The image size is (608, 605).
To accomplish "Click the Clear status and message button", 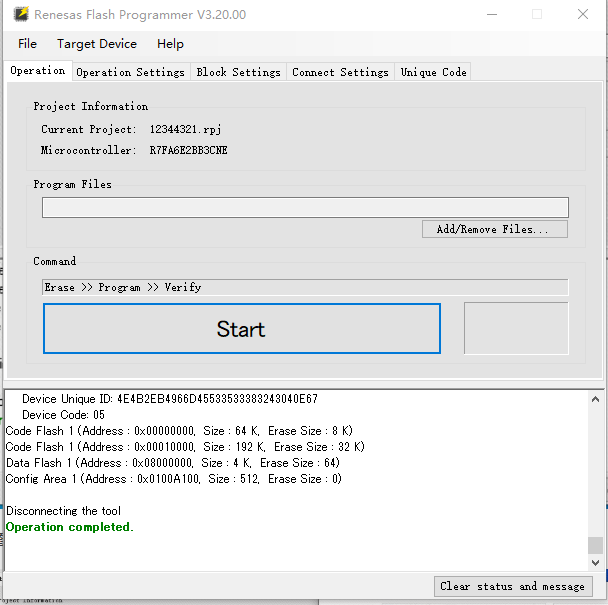I will pos(513,586).
